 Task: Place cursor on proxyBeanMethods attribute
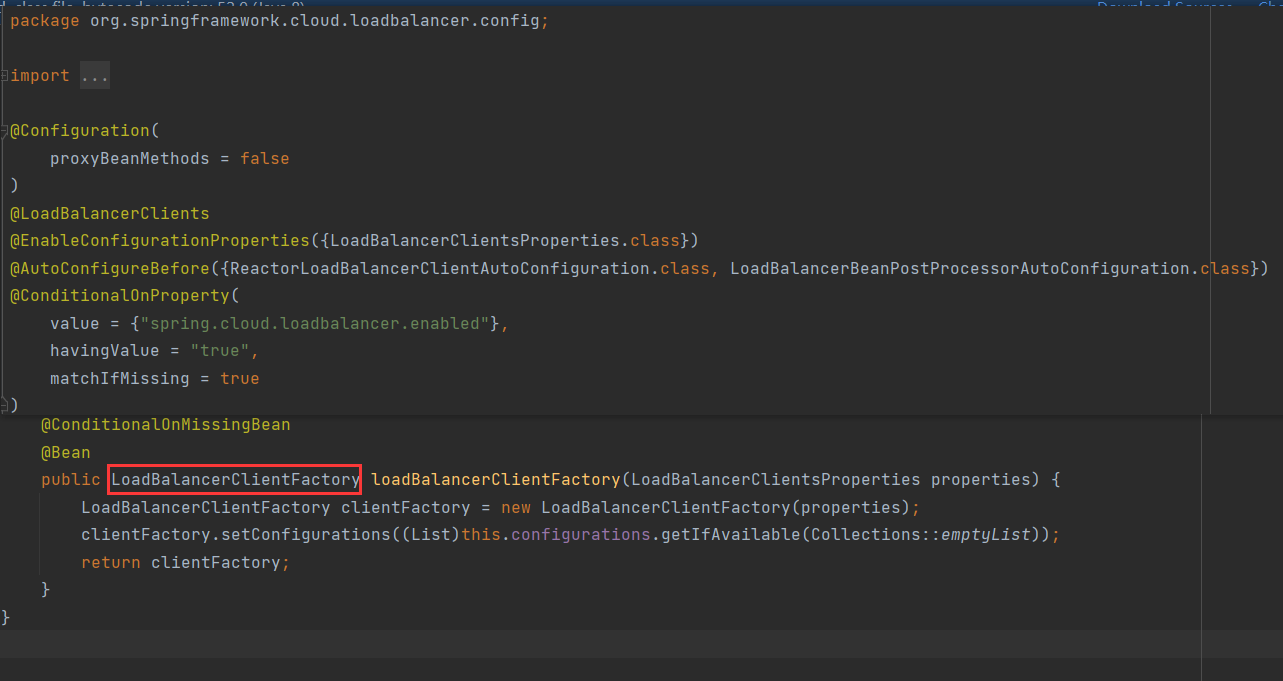pyautogui.click(x=129, y=158)
